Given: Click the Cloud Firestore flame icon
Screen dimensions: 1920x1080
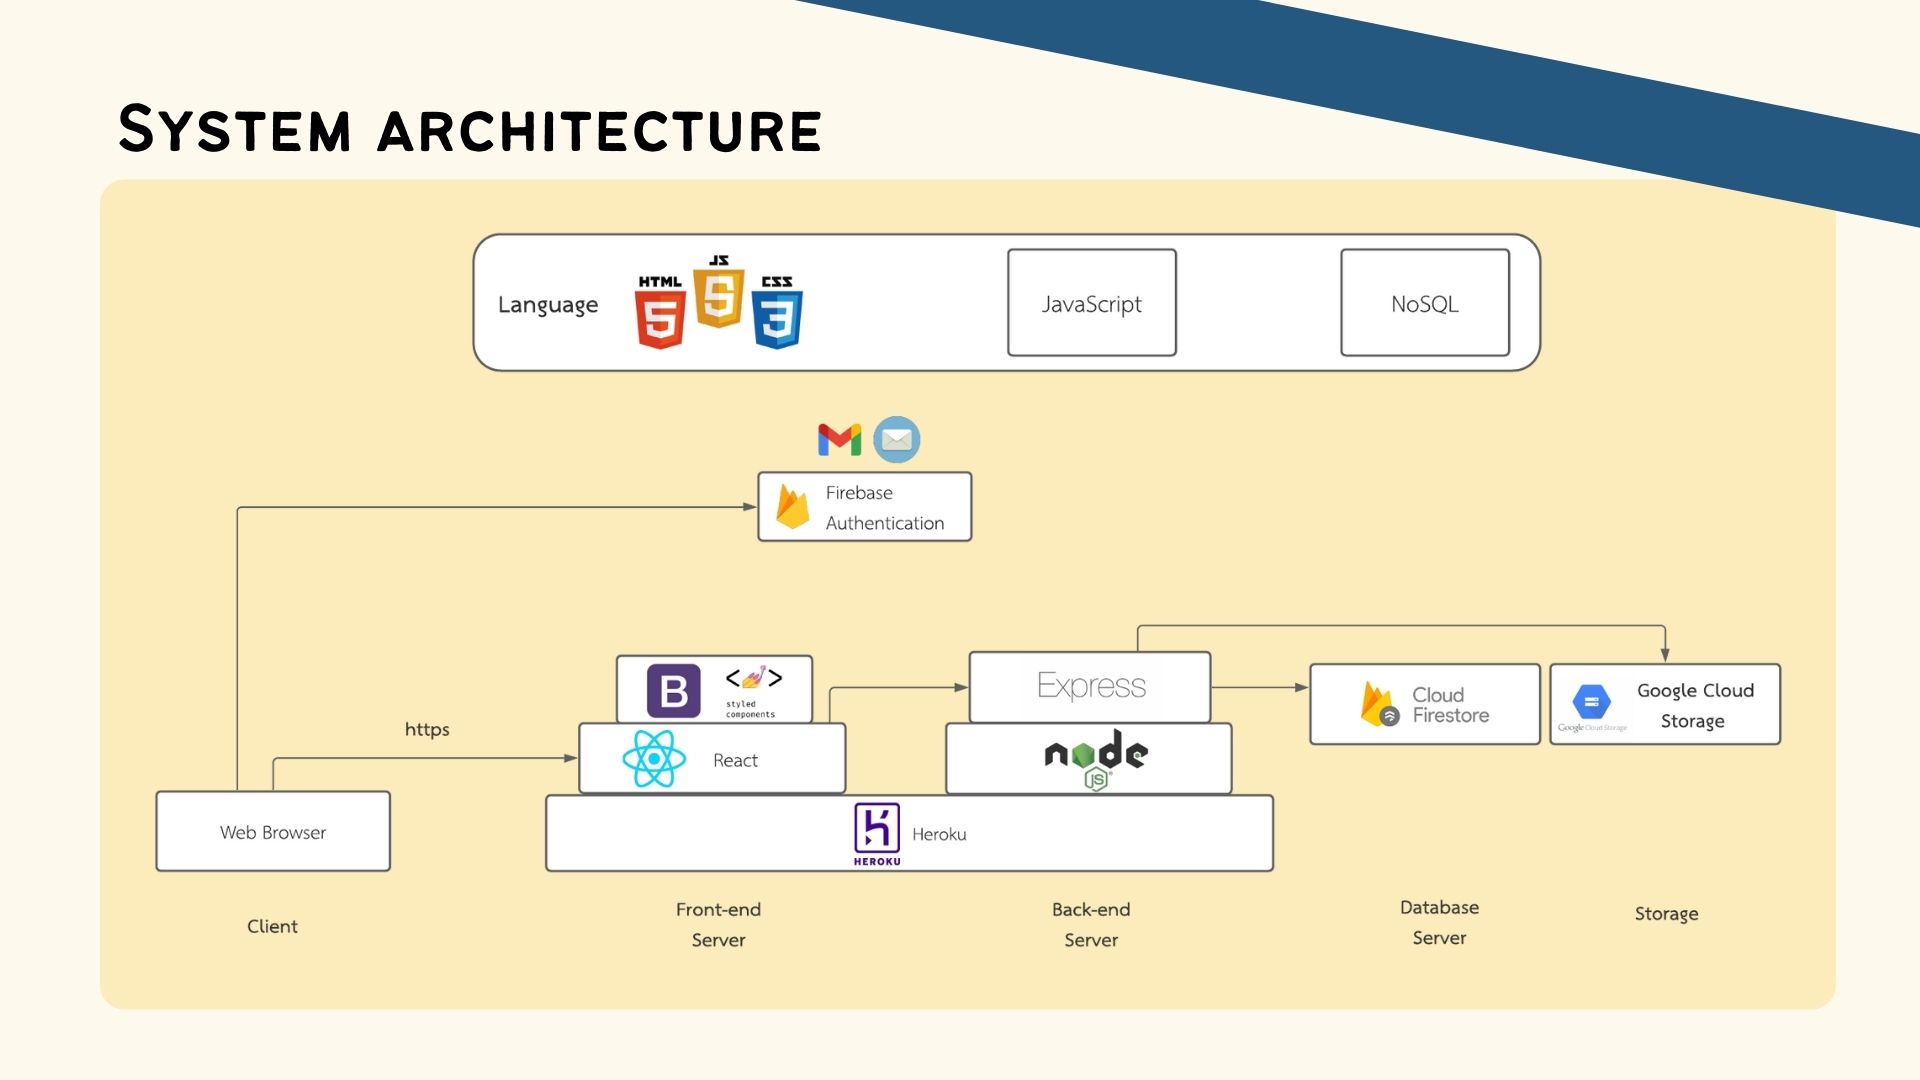Looking at the screenshot, I should tap(1379, 704).
